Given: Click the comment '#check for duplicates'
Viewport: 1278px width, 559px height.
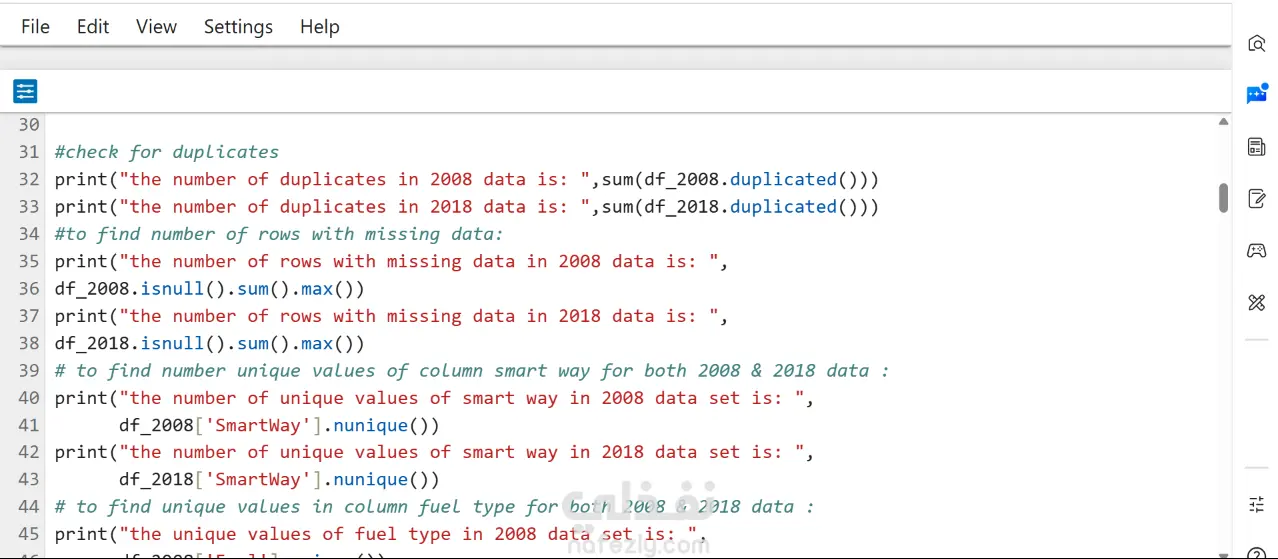Looking at the screenshot, I should [167, 152].
